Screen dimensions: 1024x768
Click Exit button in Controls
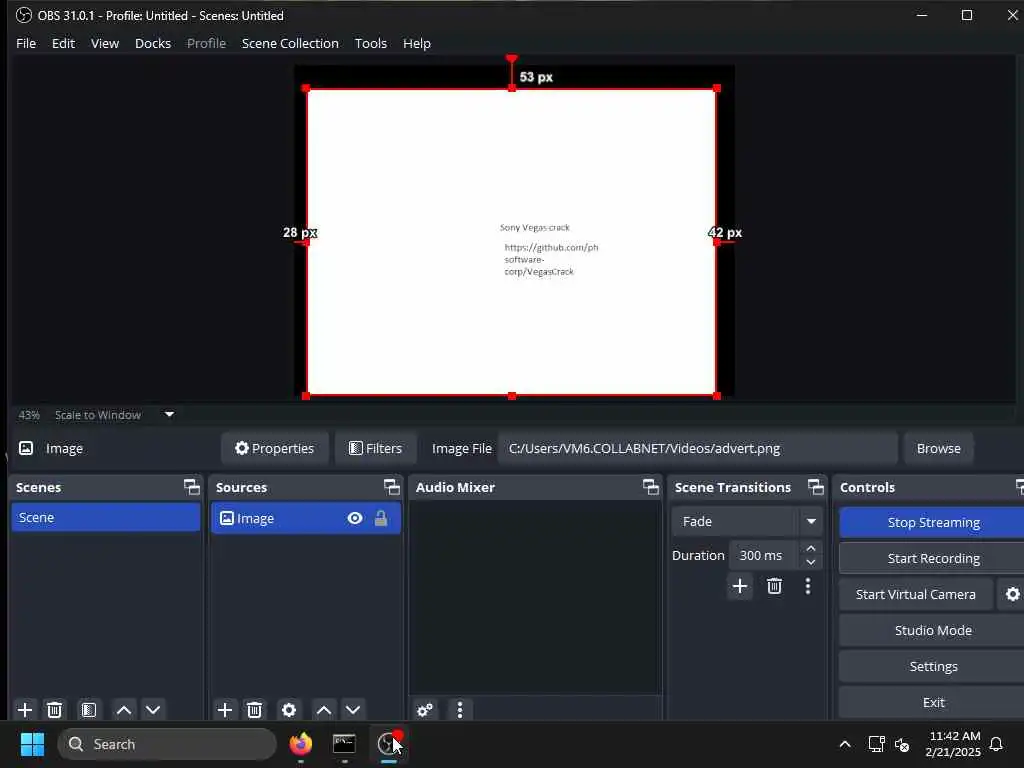(x=933, y=702)
